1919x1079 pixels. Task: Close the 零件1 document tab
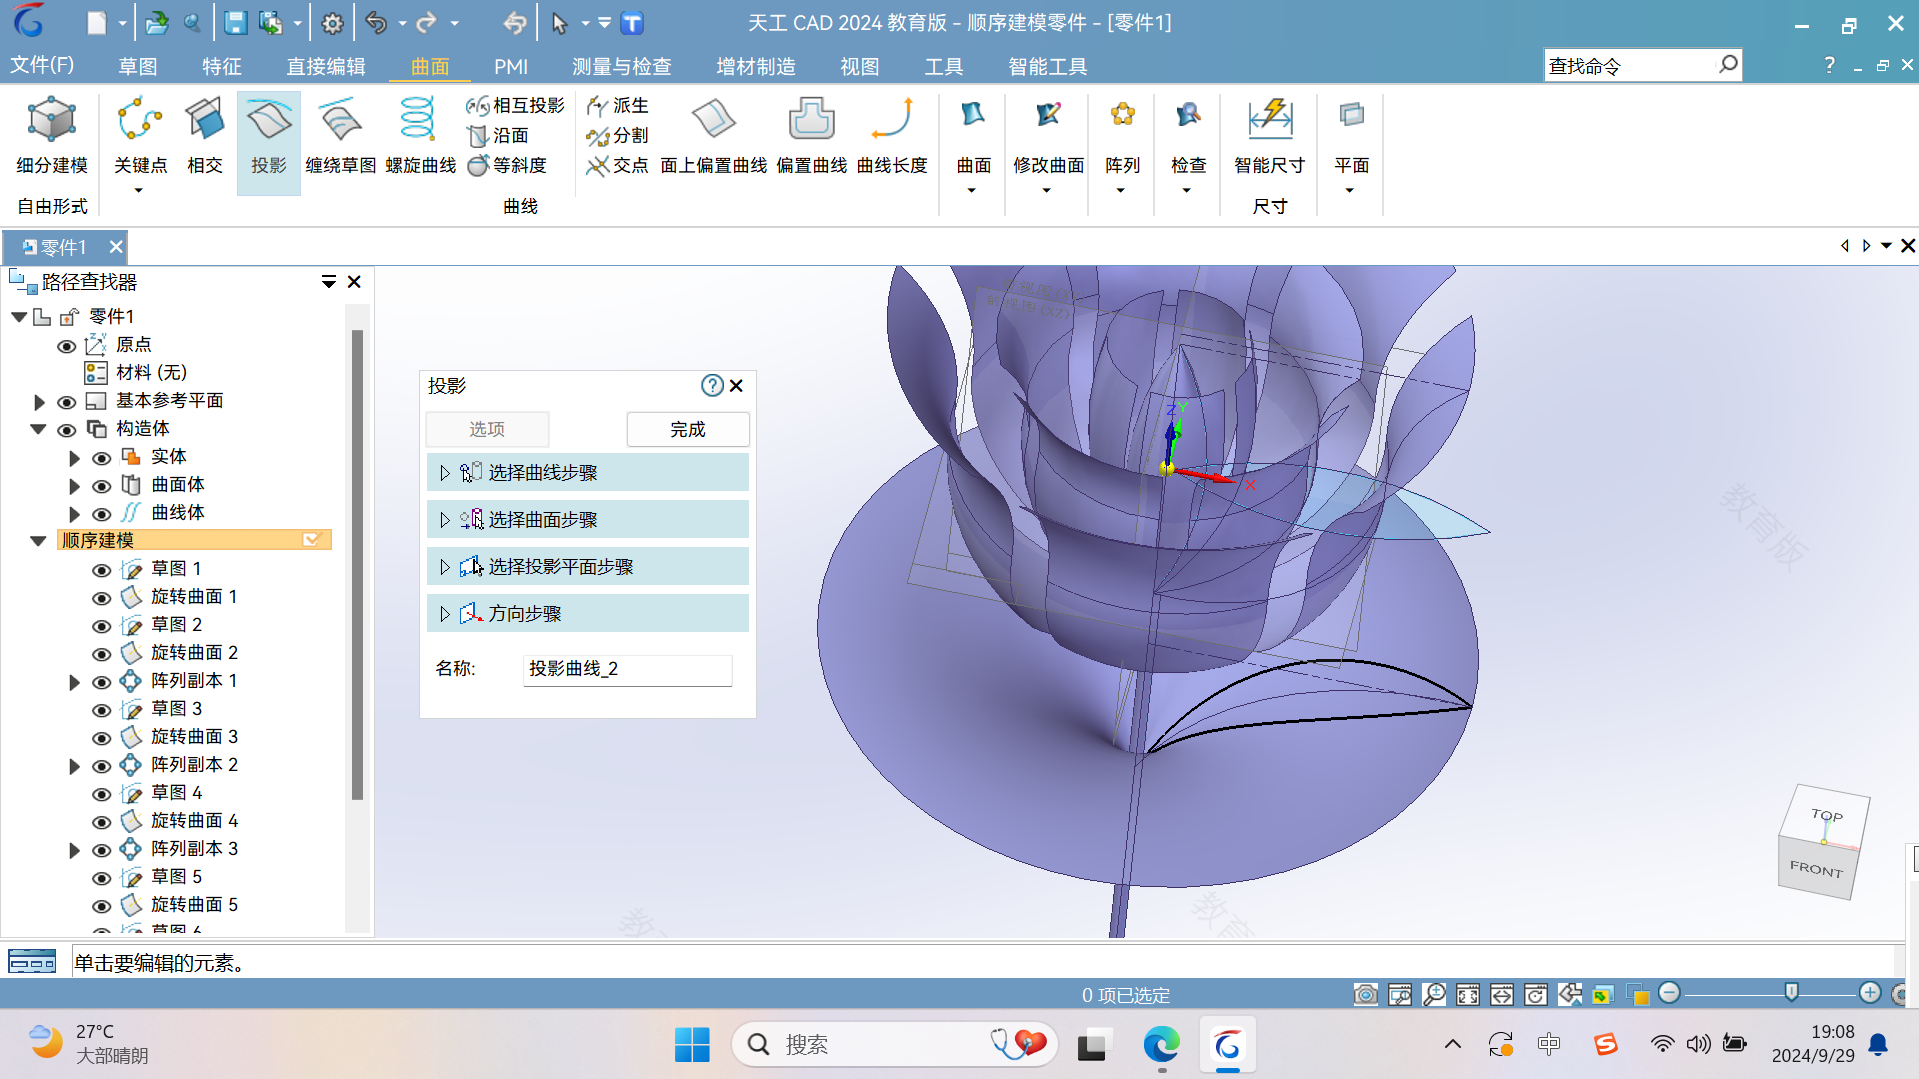click(116, 247)
